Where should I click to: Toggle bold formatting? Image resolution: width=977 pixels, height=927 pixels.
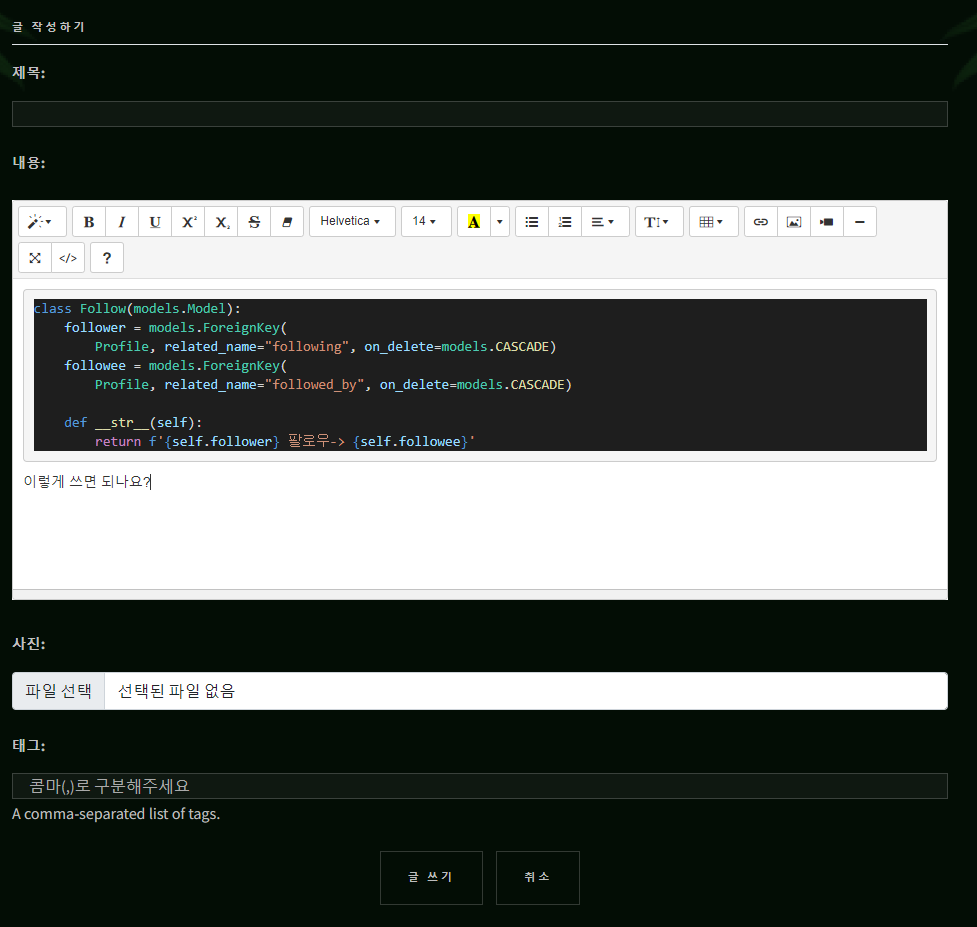(x=89, y=222)
